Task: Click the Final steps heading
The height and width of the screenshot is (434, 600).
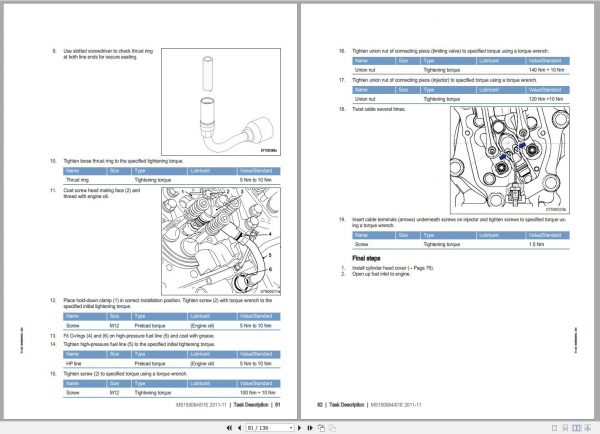Action: click(x=366, y=258)
